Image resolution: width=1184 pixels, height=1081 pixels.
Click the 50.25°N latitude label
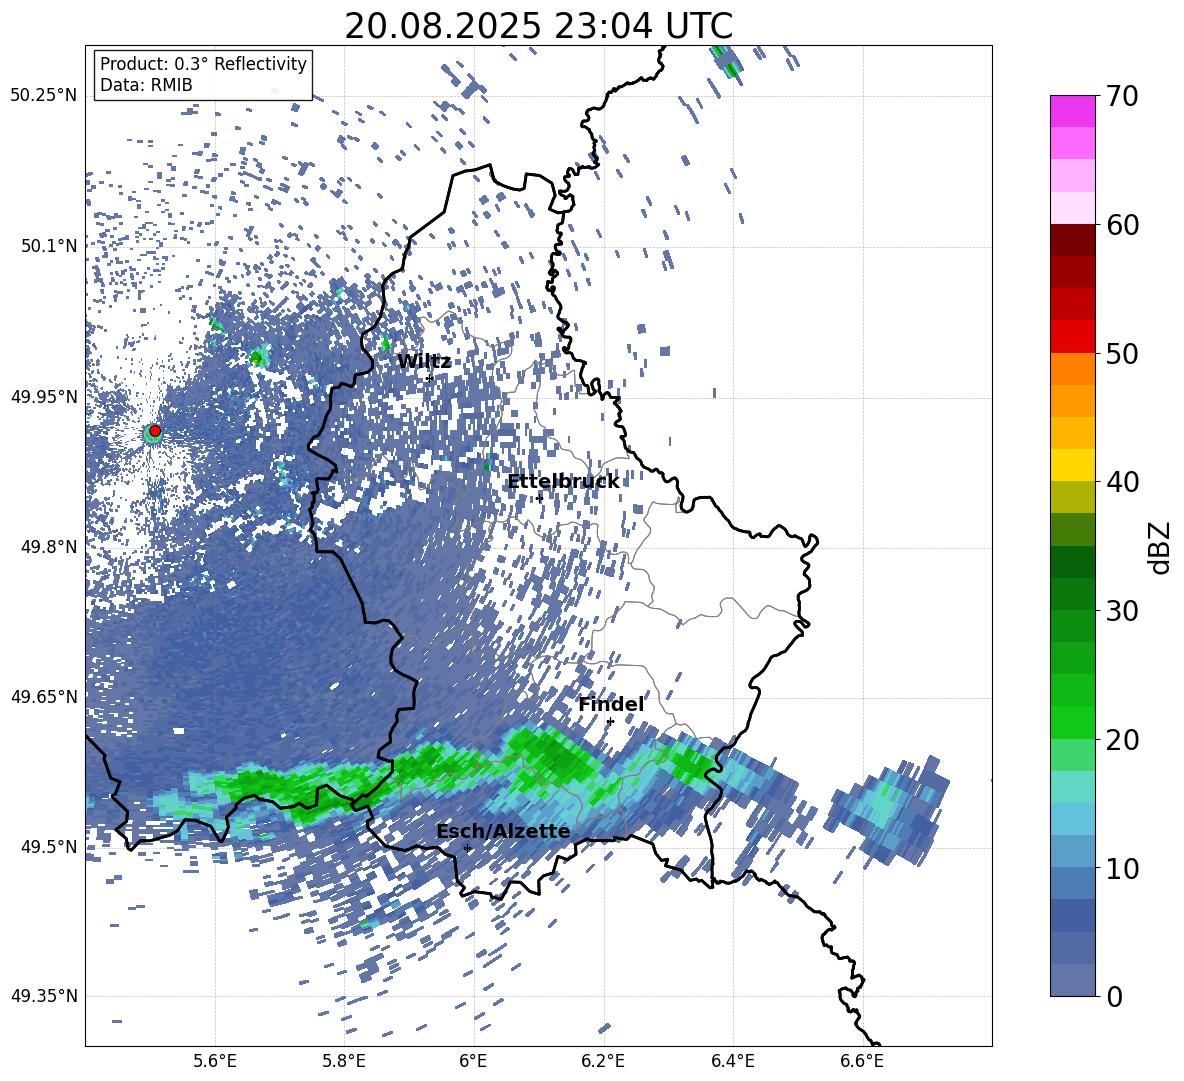[x=44, y=96]
